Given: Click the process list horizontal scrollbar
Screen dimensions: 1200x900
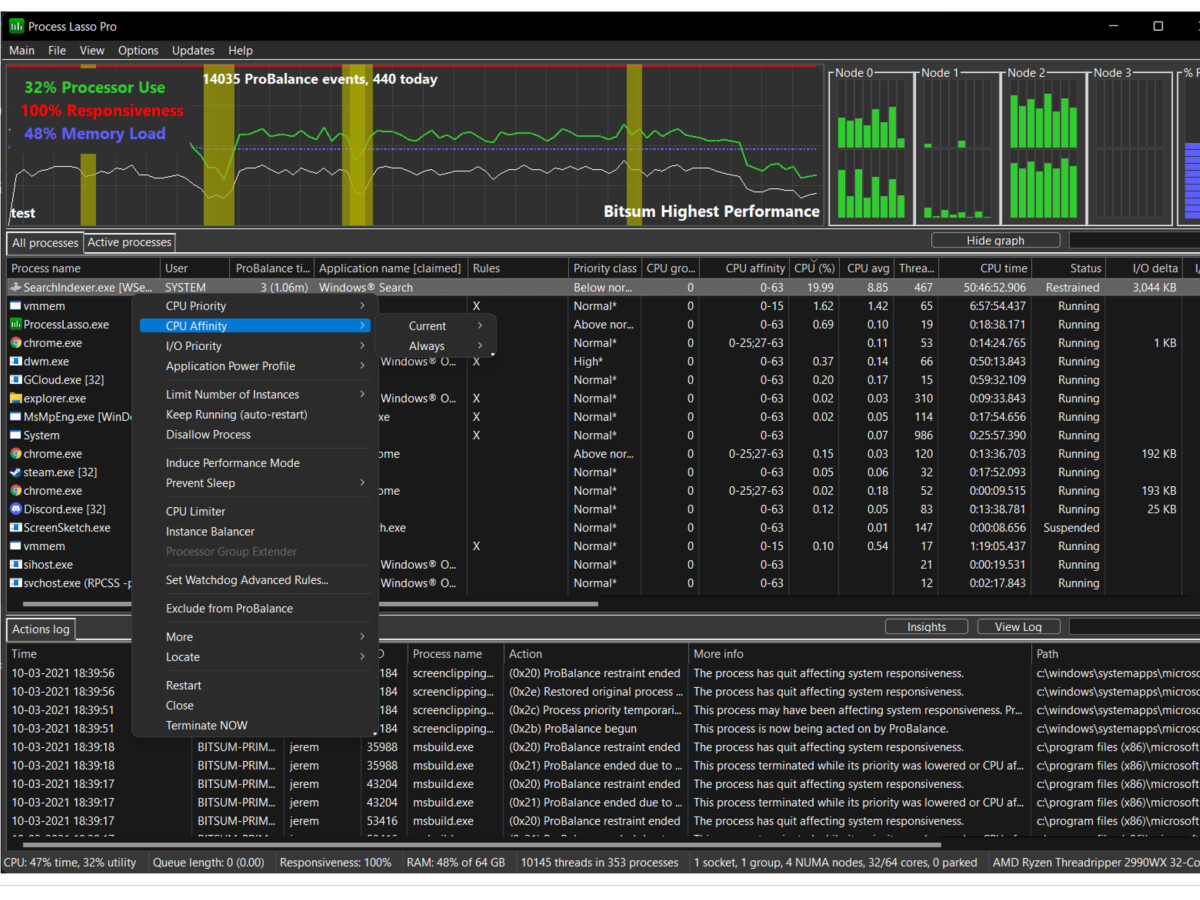Looking at the screenshot, I should (x=310, y=604).
